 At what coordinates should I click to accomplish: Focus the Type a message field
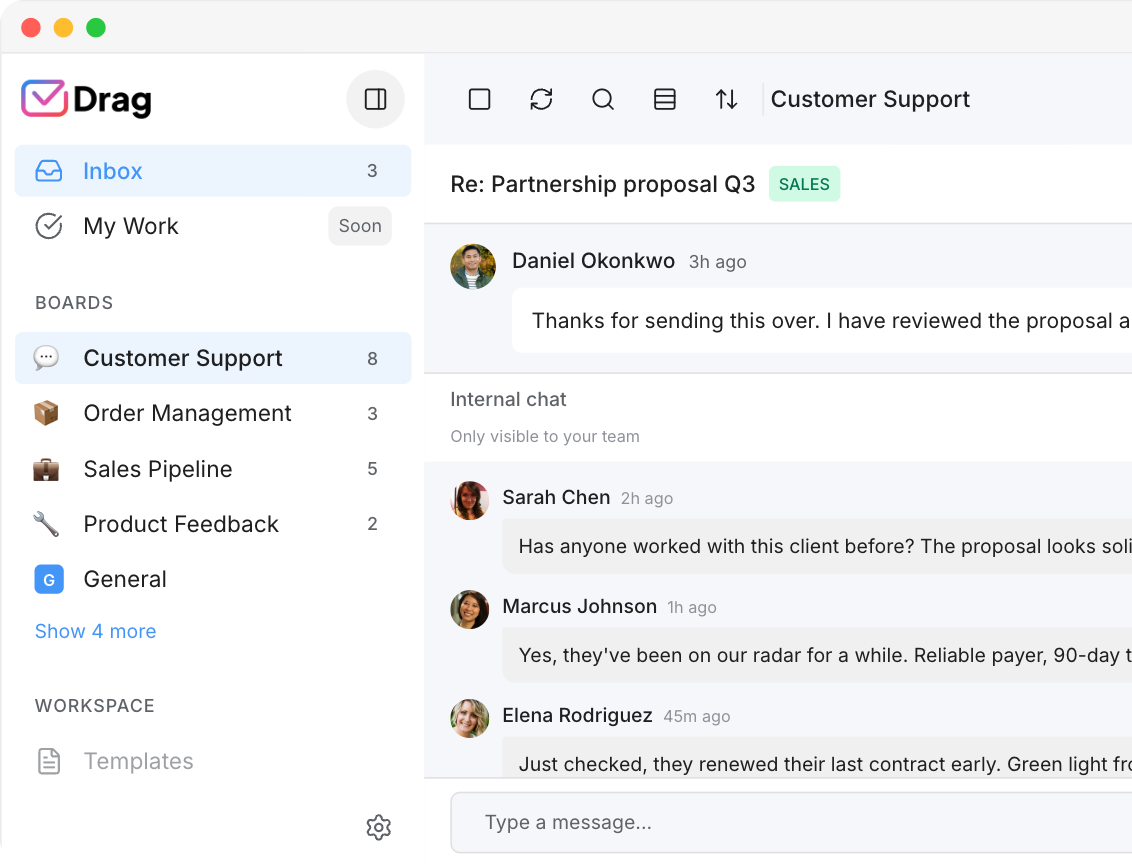(x=791, y=822)
